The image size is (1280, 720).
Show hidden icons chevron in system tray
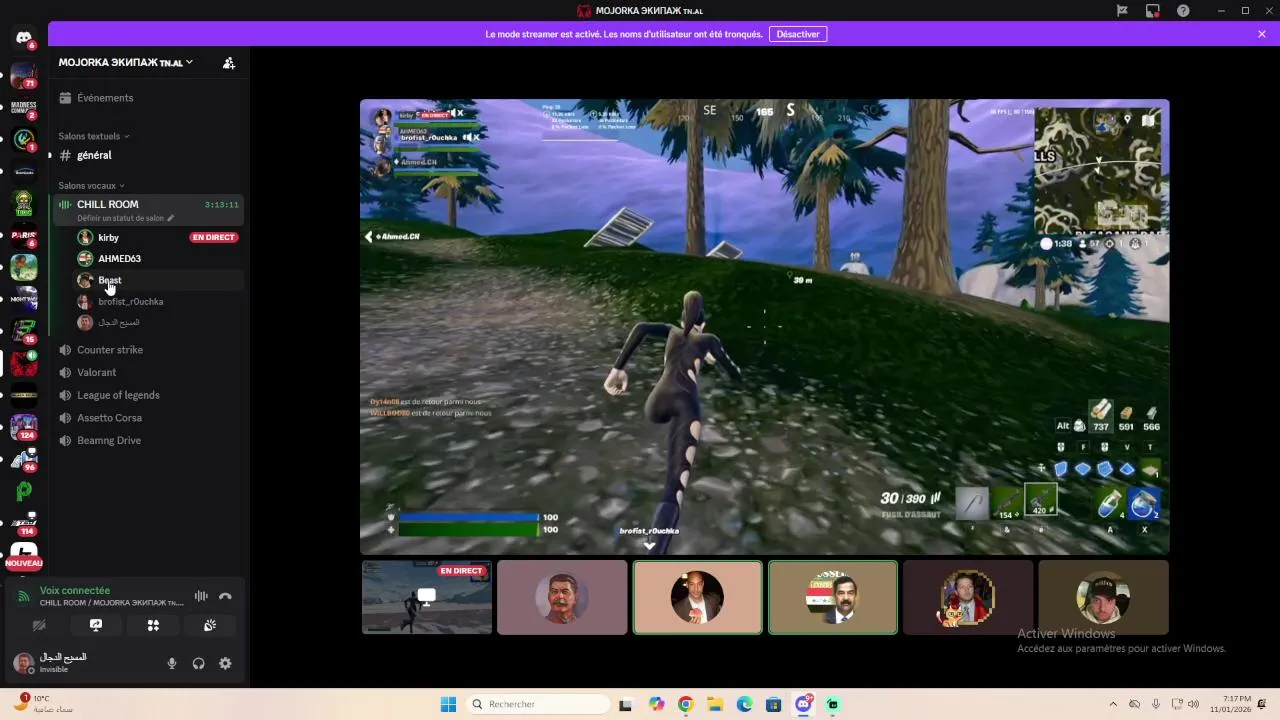coord(1113,704)
